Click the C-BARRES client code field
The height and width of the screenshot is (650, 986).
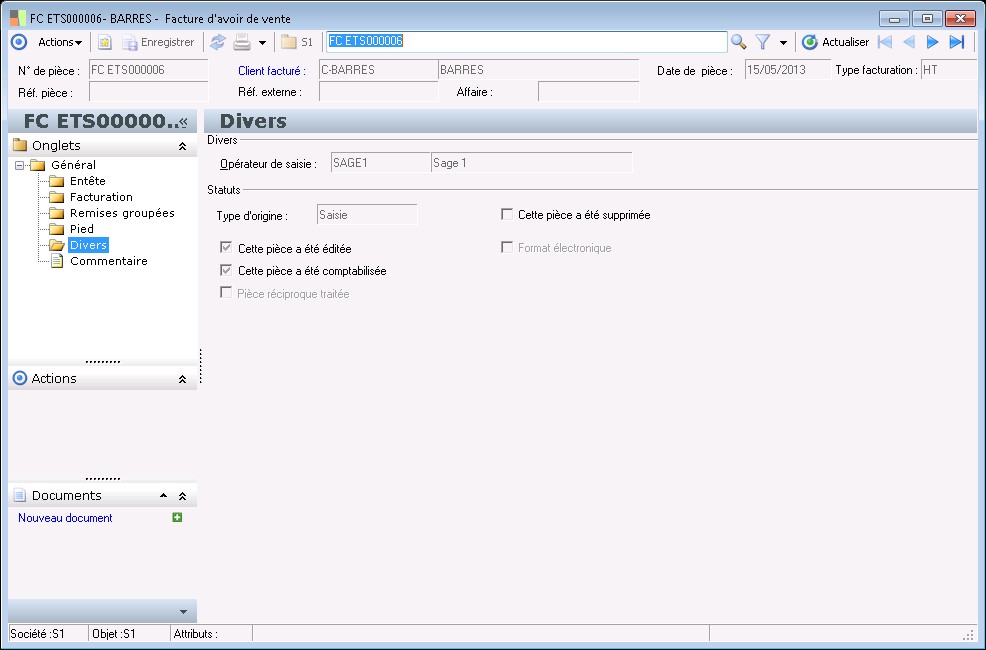[x=378, y=70]
